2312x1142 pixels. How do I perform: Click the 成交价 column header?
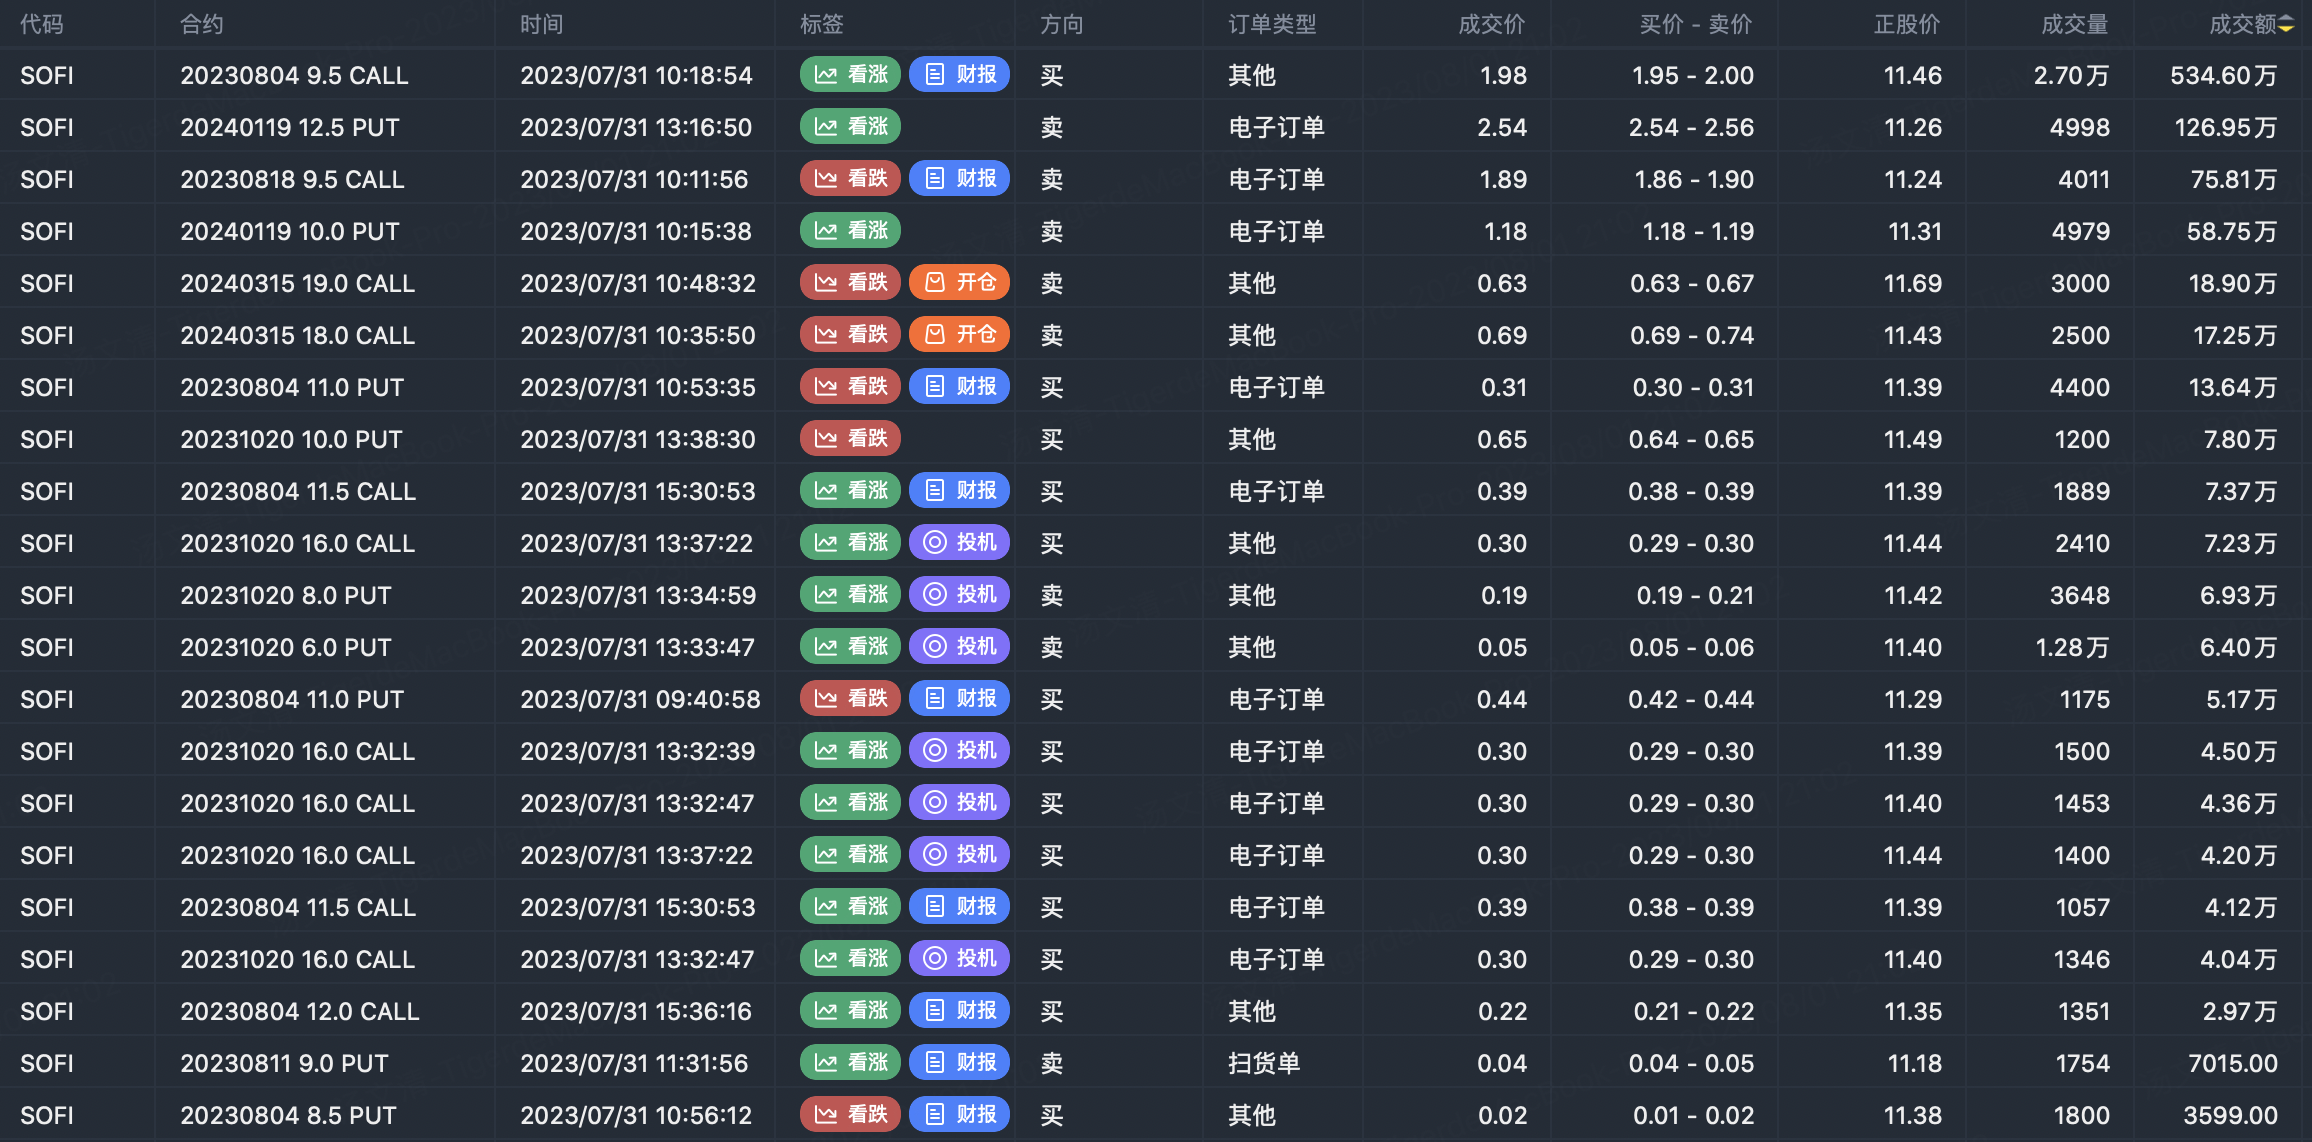1491,24
